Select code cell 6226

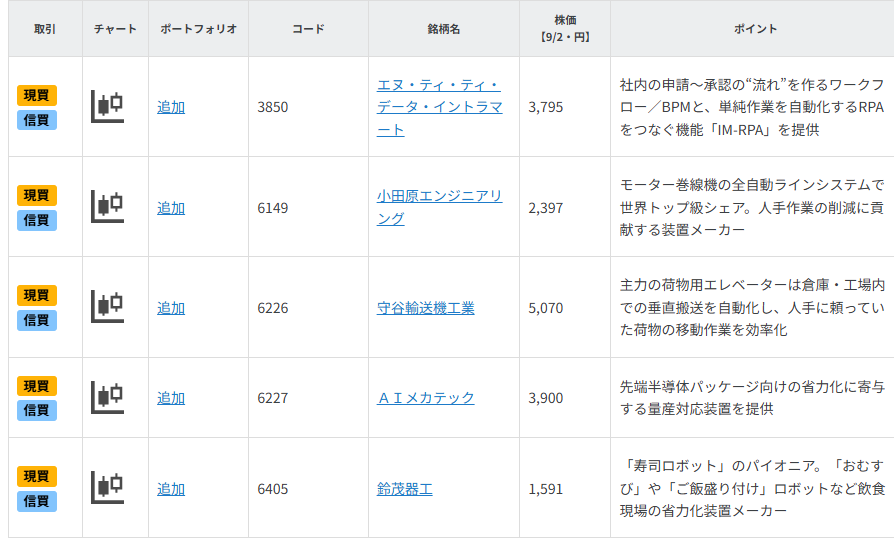click(x=273, y=308)
